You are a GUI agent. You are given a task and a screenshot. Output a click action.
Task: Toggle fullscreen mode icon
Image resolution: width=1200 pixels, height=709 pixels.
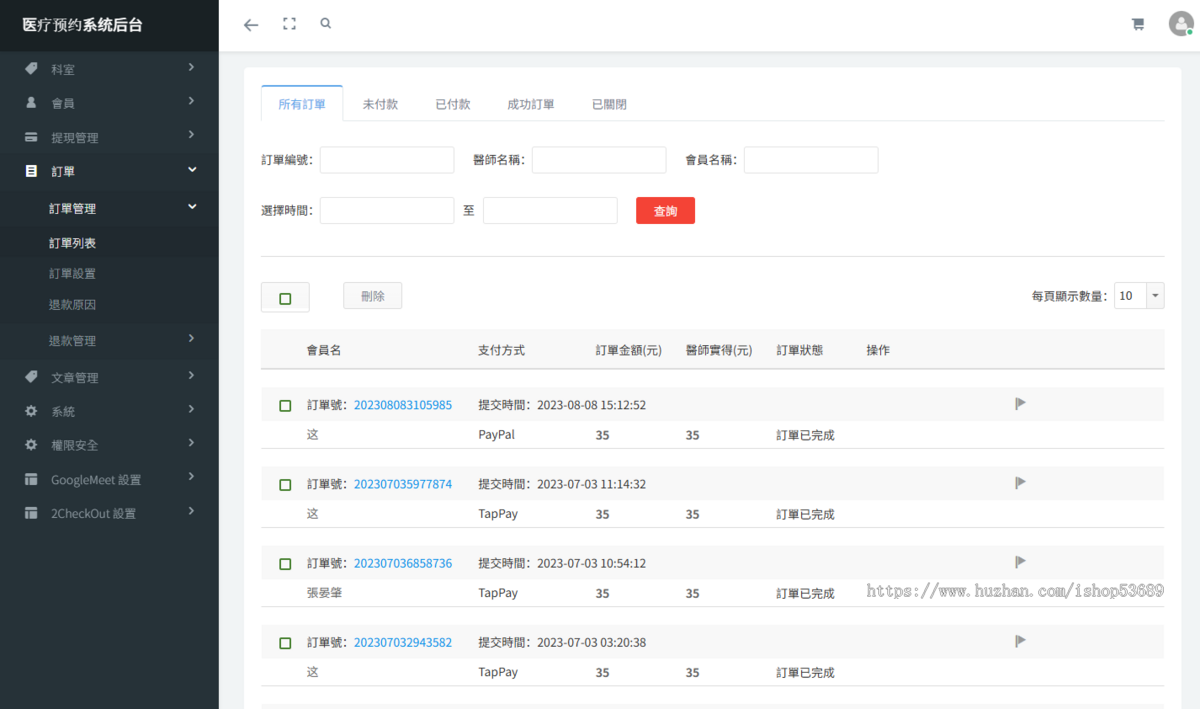(289, 24)
